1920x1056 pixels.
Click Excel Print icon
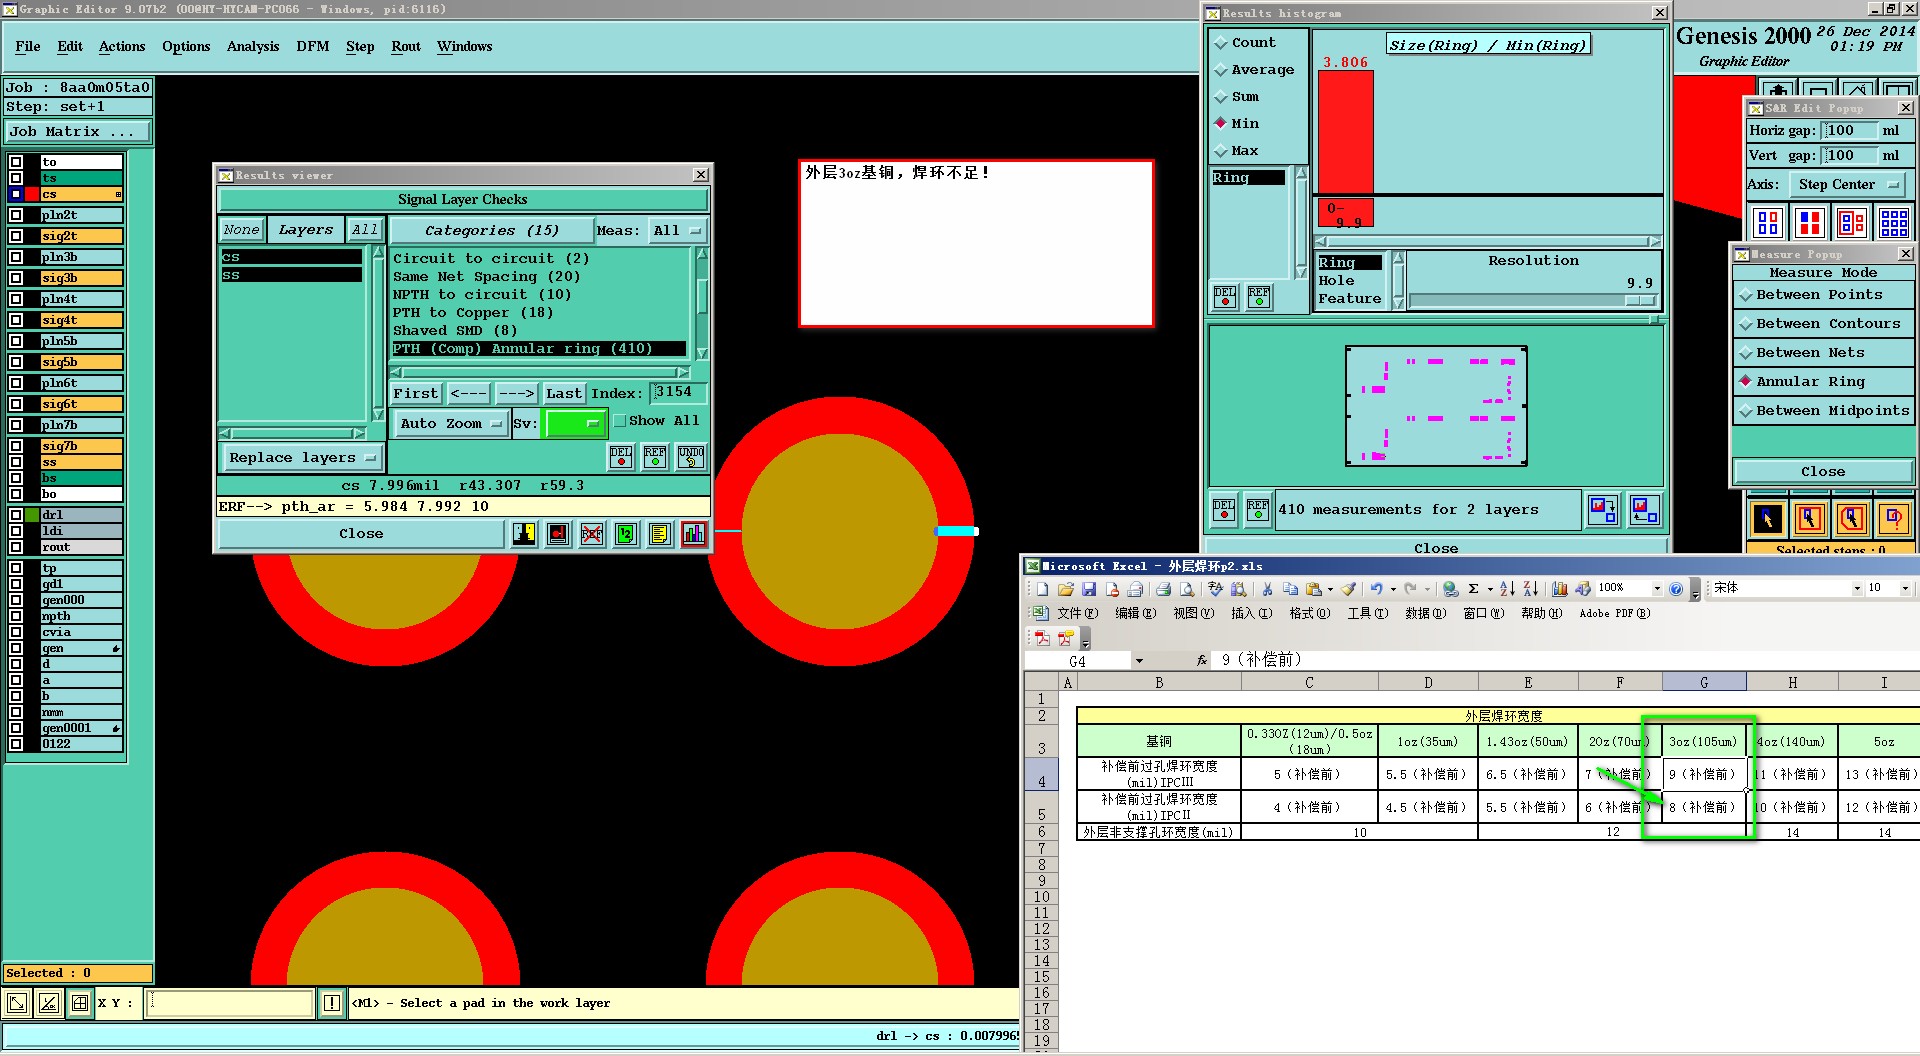tap(1163, 589)
